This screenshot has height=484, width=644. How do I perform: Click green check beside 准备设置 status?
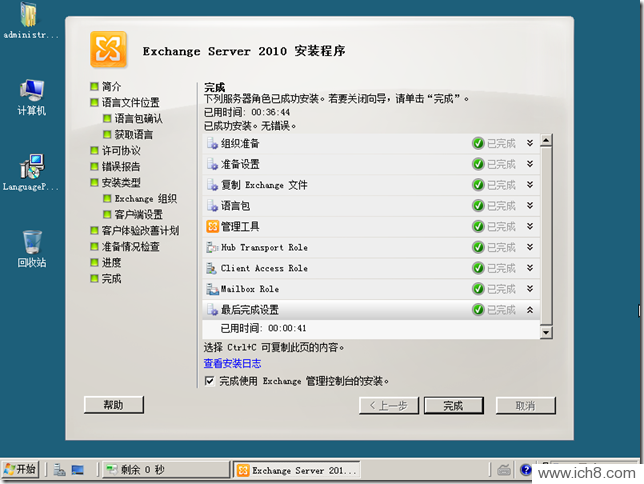(478, 164)
